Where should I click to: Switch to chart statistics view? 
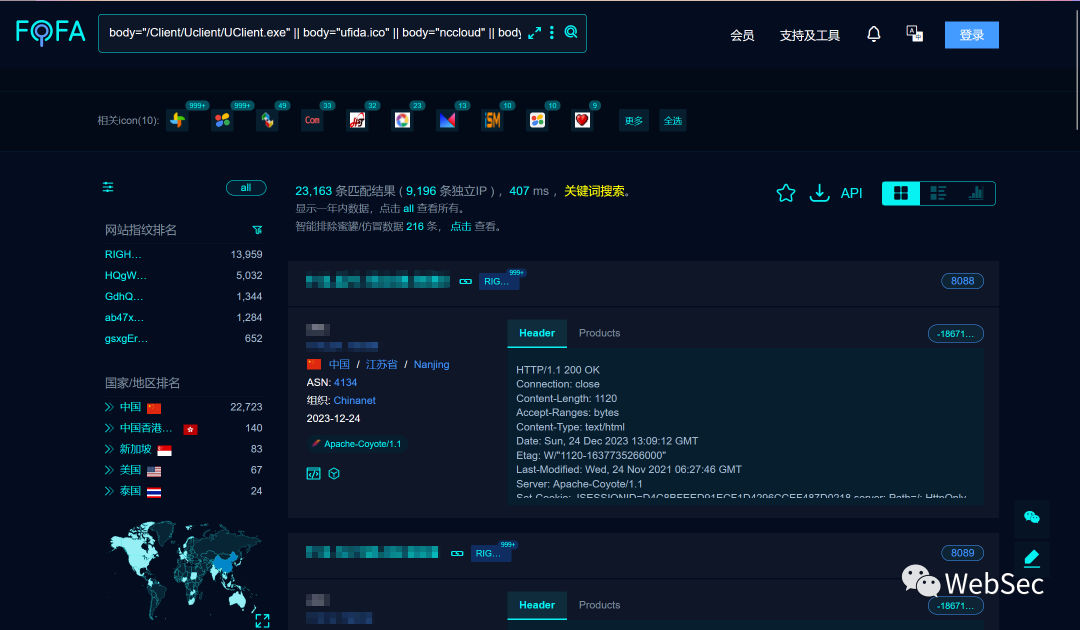point(976,193)
